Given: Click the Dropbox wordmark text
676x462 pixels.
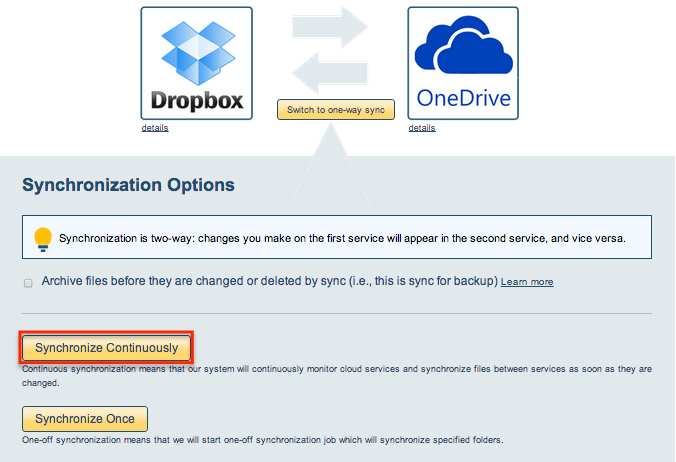Looking at the screenshot, I should click(197, 100).
